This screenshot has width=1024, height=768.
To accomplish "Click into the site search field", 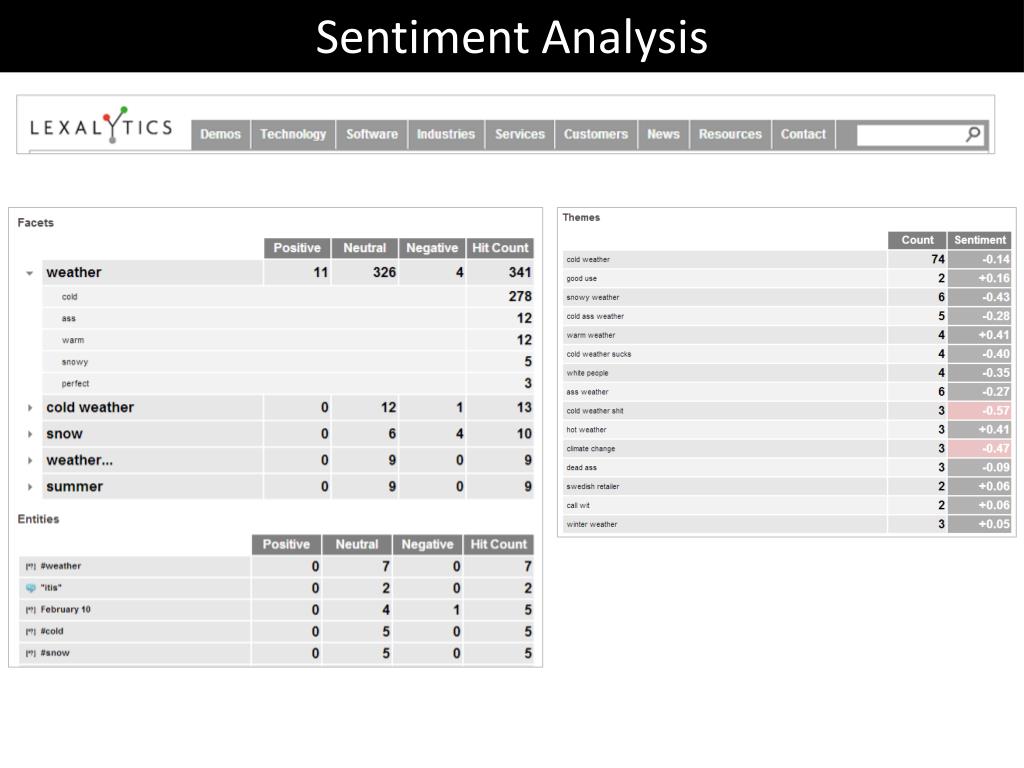I will (x=908, y=134).
